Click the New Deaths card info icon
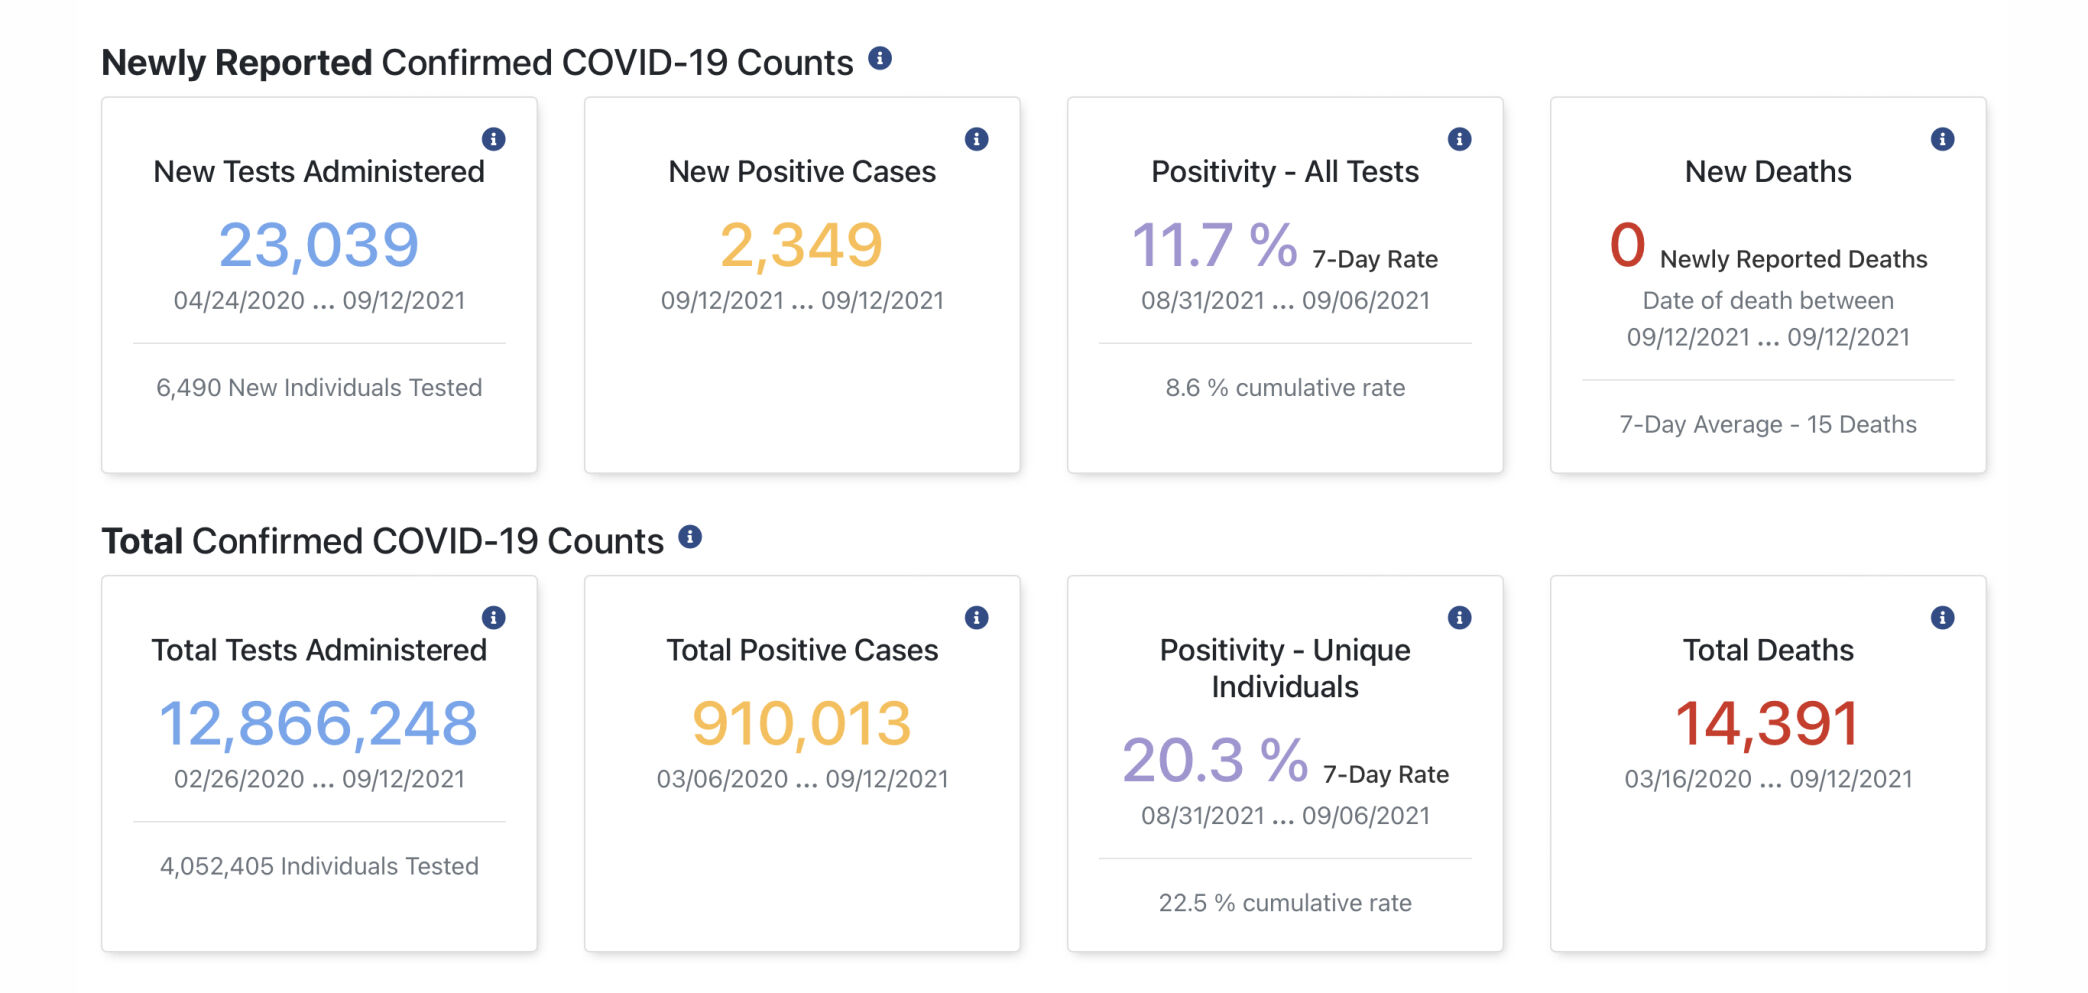Screen dimensions: 2088x993 tap(1943, 139)
